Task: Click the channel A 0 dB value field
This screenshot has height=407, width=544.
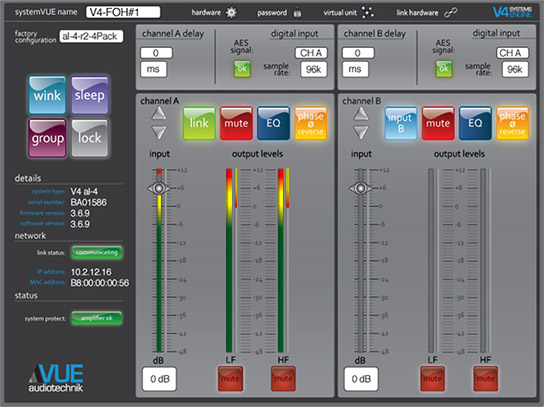Action: click(x=160, y=379)
